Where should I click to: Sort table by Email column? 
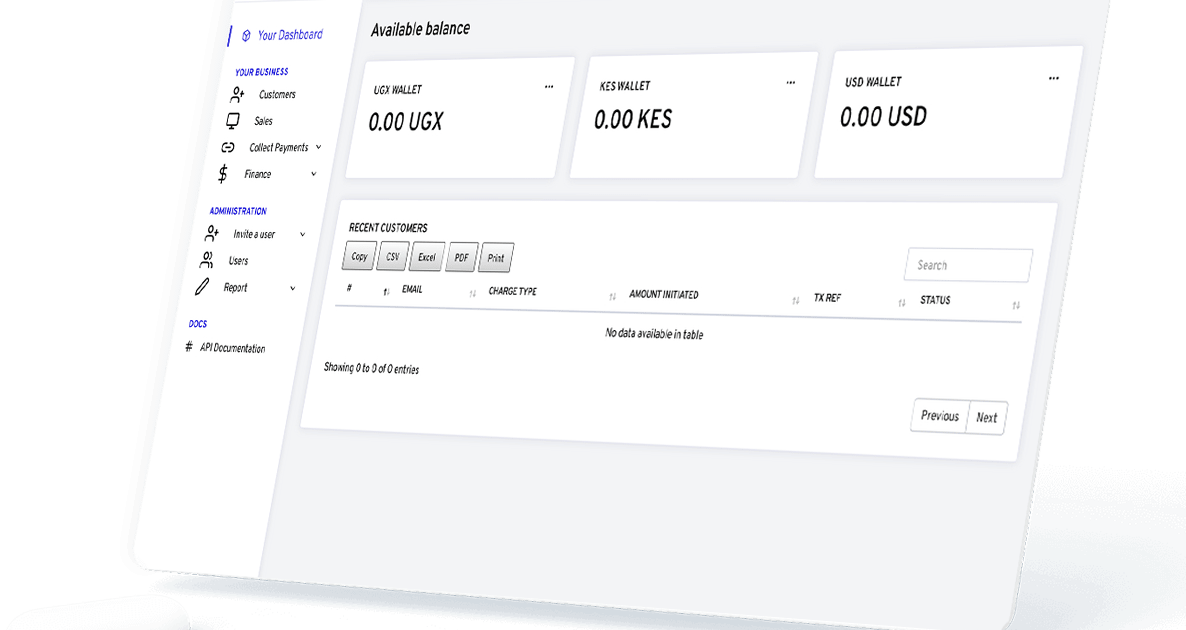[472, 293]
